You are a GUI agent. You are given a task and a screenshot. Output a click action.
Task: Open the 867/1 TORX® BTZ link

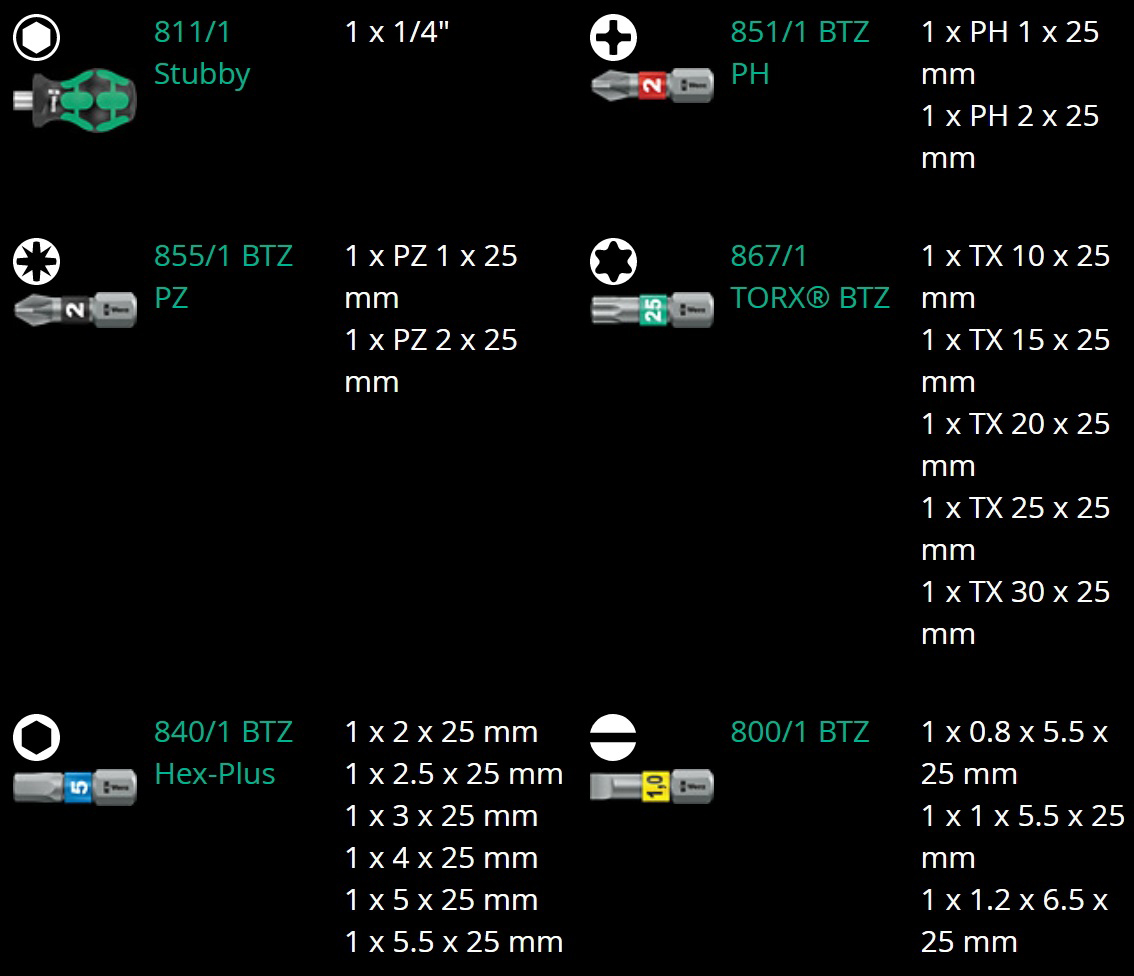(x=809, y=277)
